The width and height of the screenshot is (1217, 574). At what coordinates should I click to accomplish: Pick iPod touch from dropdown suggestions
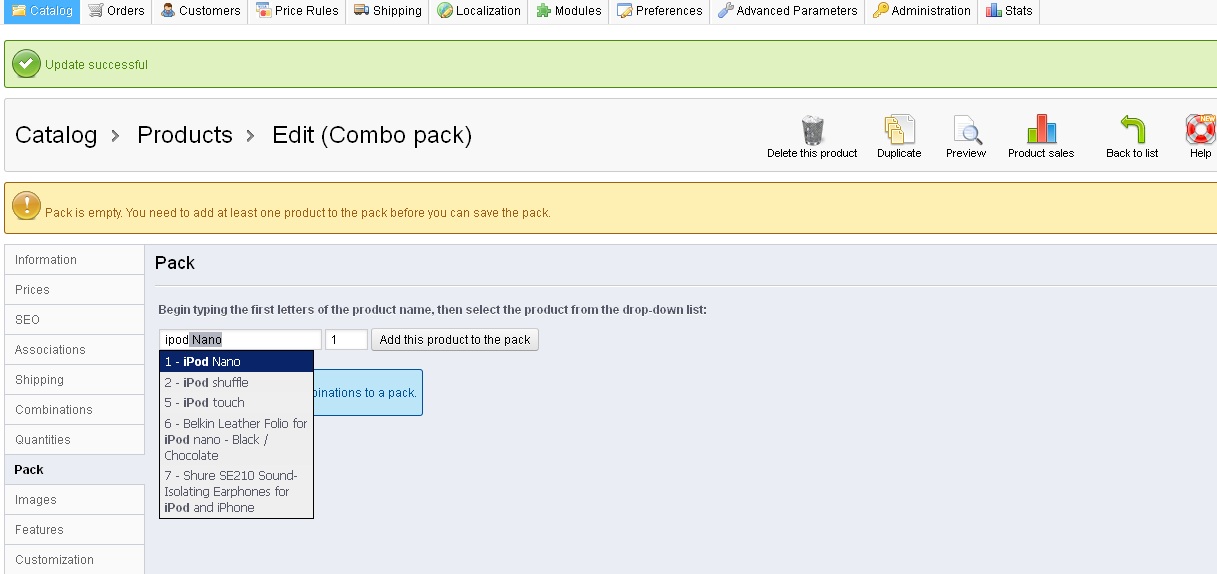[236, 403]
